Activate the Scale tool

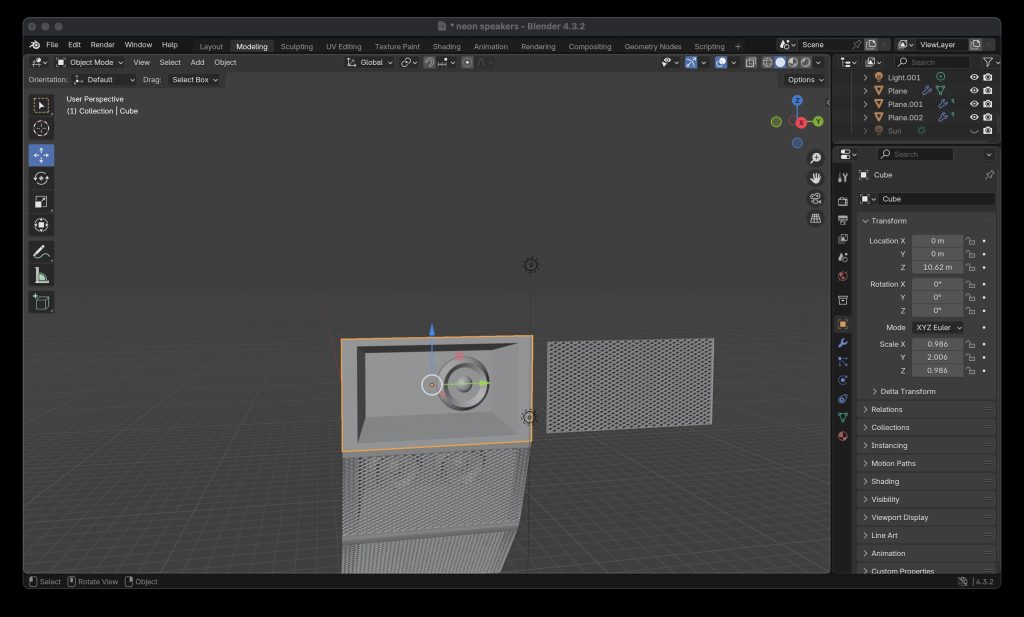pyautogui.click(x=41, y=201)
